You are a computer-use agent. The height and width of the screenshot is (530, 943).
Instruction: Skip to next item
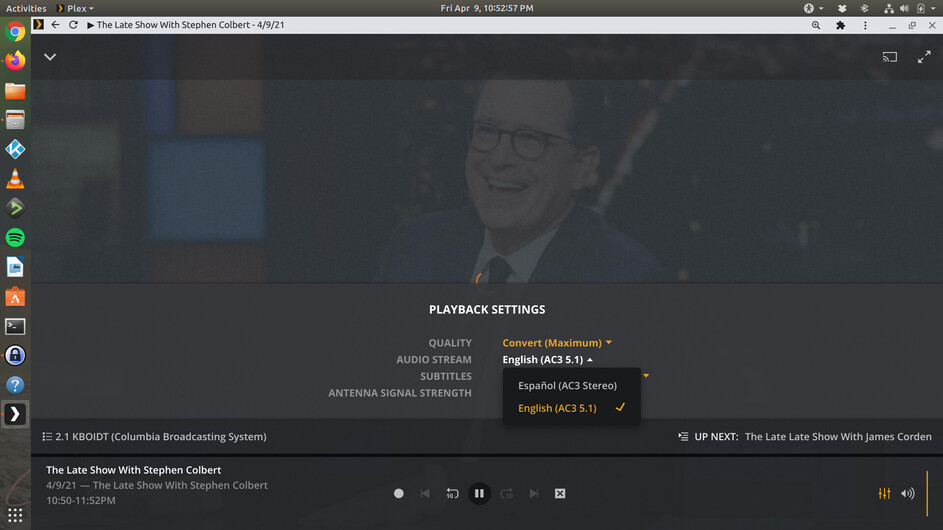pyautogui.click(x=534, y=493)
